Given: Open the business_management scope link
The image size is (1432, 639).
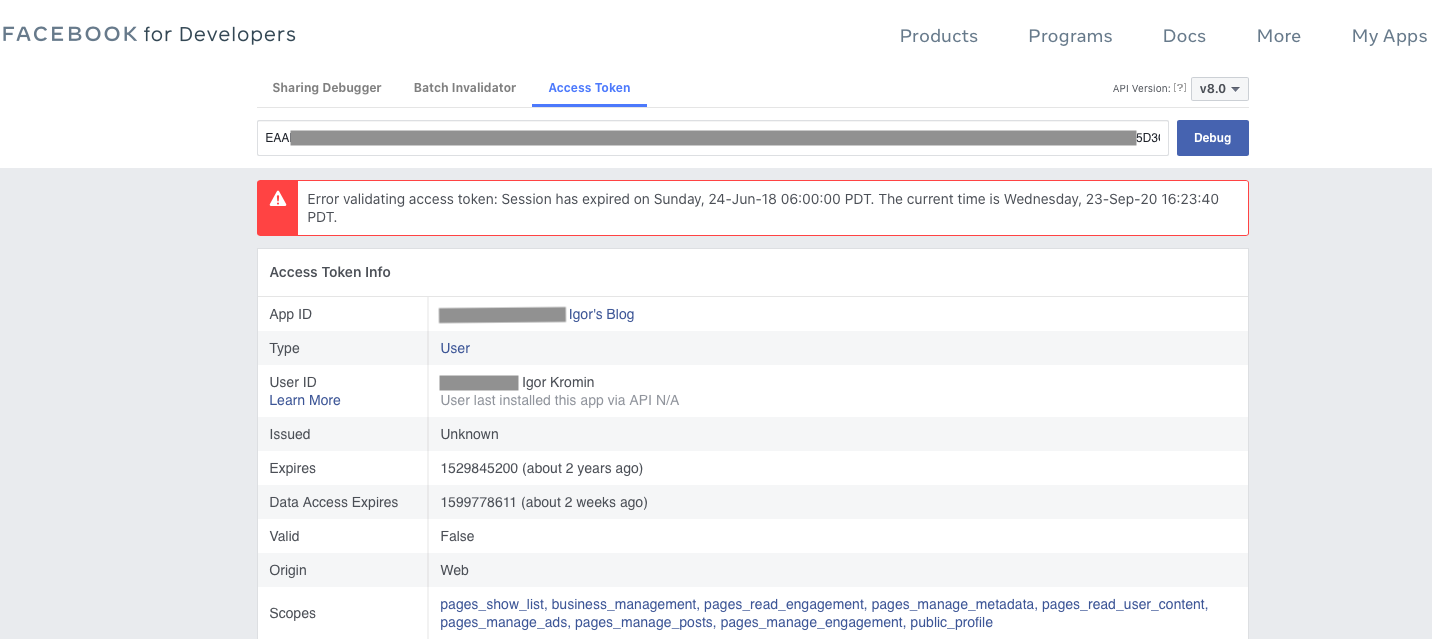Looking at the screenshot, I should click(624, 604).
